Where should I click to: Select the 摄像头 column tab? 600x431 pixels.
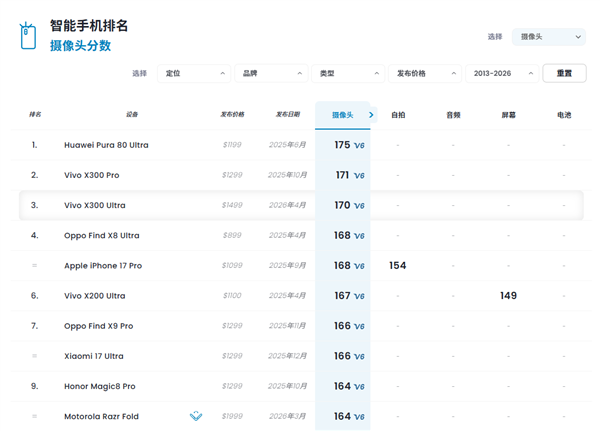coord(342,115)
